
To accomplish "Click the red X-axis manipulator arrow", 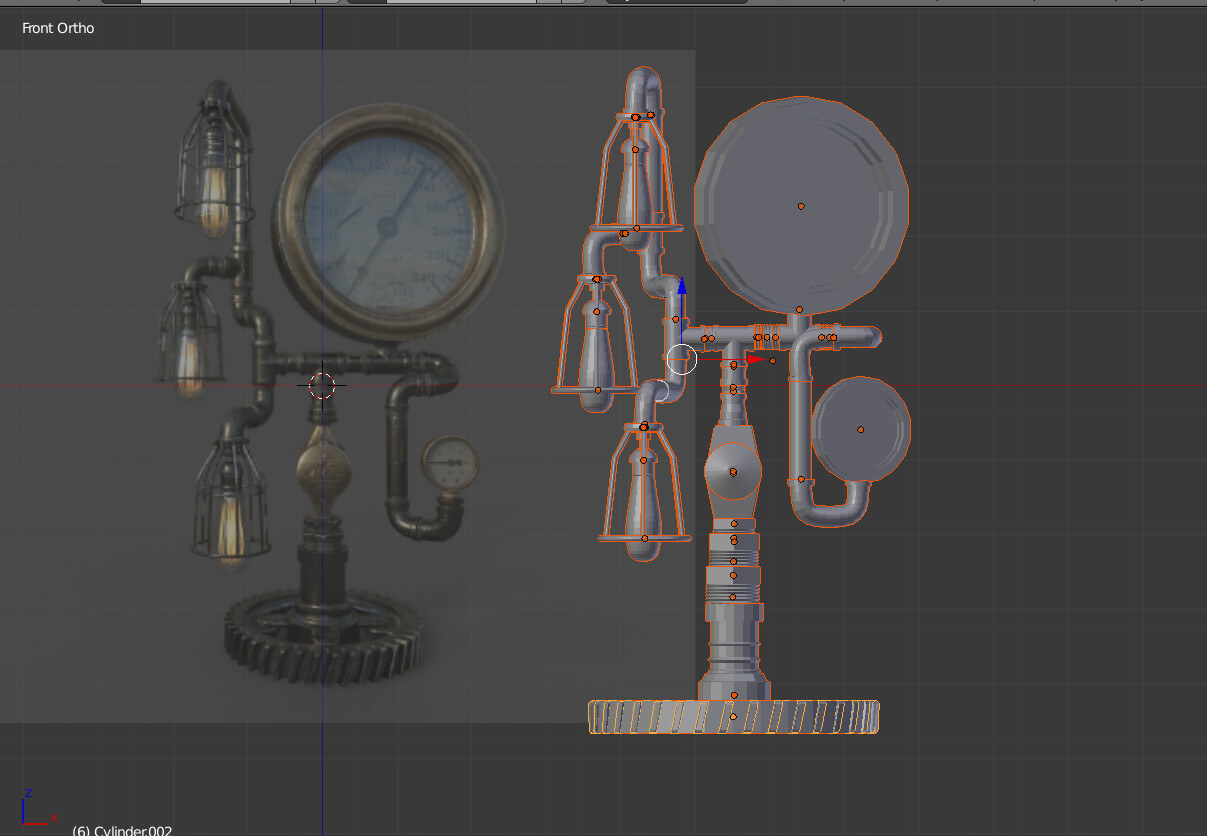I will click(755, 357).
